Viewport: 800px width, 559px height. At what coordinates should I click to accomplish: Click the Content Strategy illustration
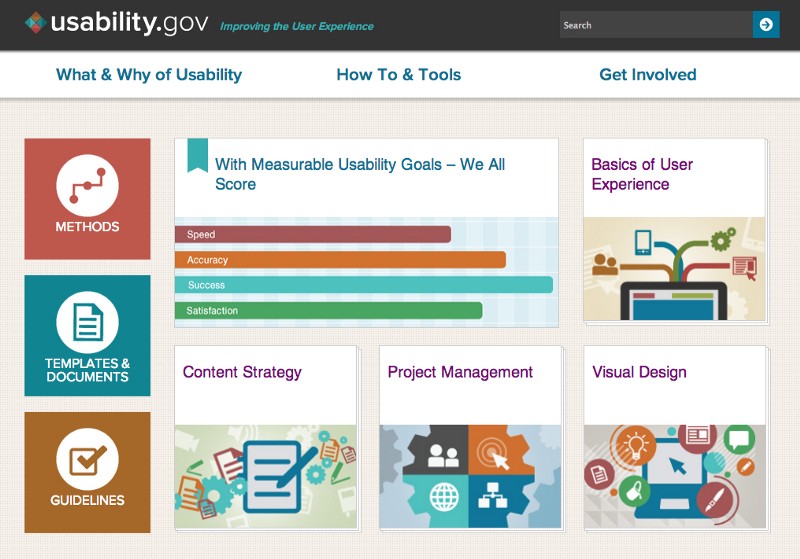point(265,476)
